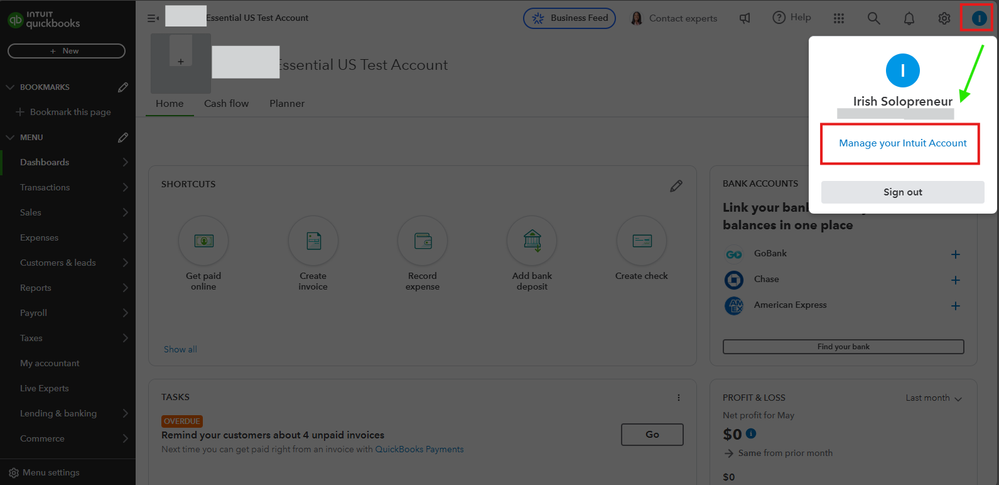999x485 pixels.
Task: Expand the Reports submenu arrow
Action: pos(125,288)
